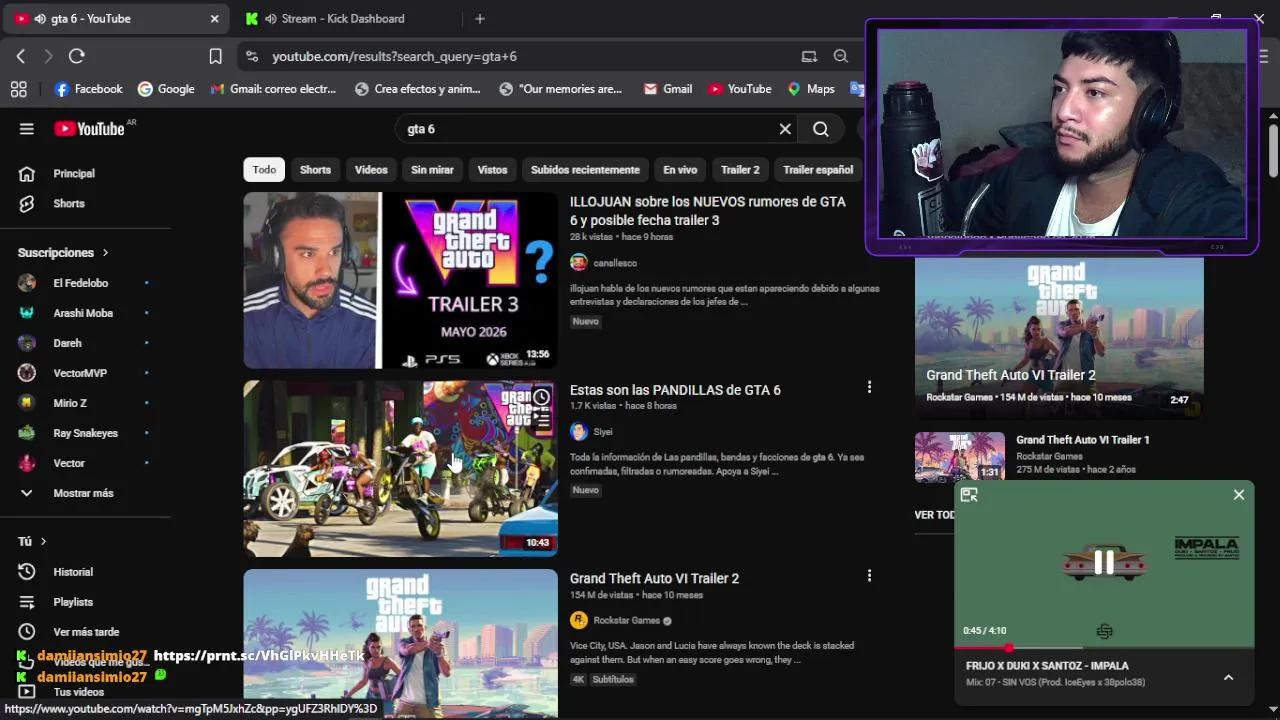Open Google bookmark

click(x=166, y=89)
